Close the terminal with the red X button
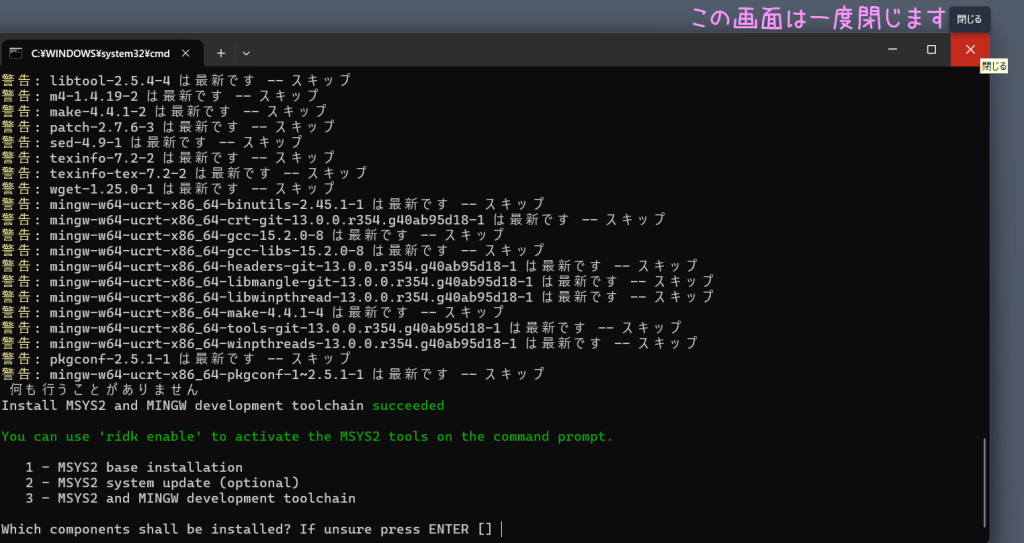 pyautogui.click(x=970, y=50)
